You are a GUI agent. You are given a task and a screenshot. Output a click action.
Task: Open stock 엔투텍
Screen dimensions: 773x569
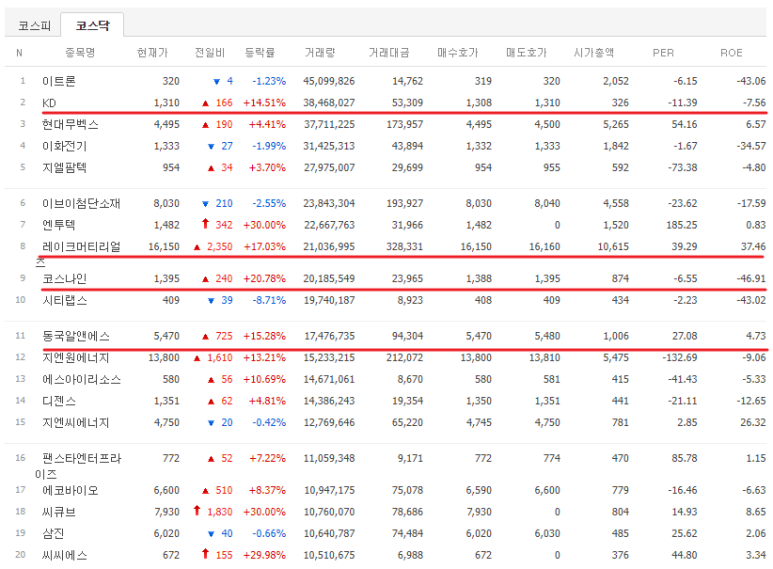[59, 225]
